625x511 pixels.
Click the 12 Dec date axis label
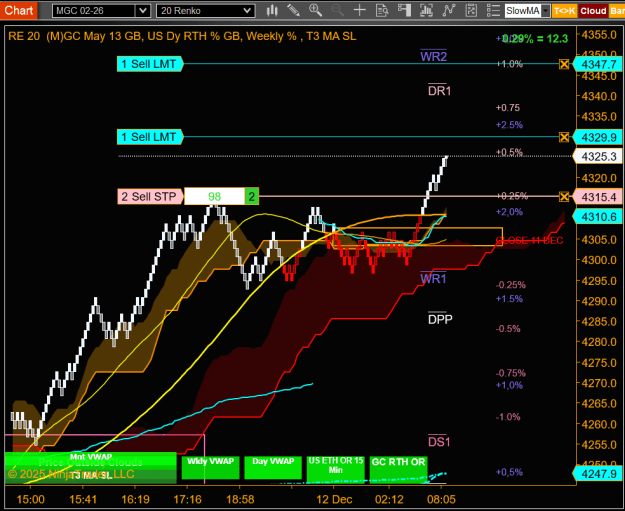[334, 499]
